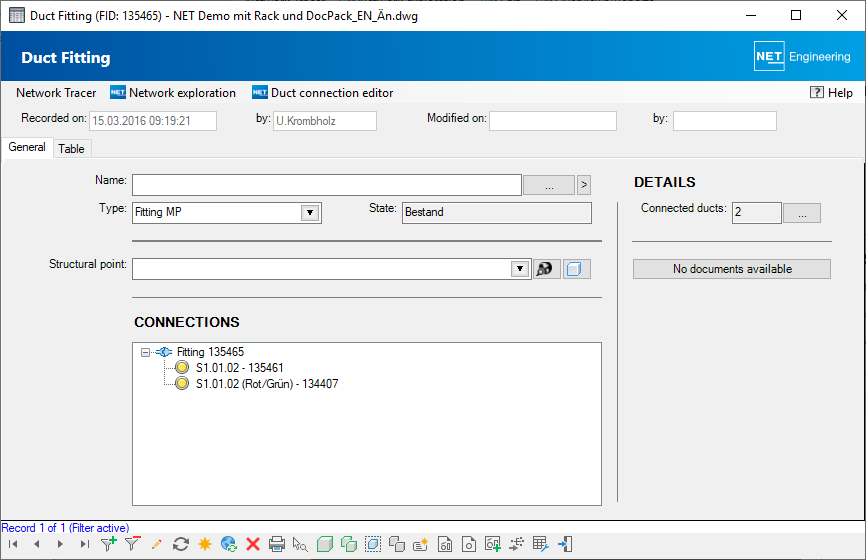Click the remove filter funnel icon
The image size is (866, 560).
click(x=132, y=544)
